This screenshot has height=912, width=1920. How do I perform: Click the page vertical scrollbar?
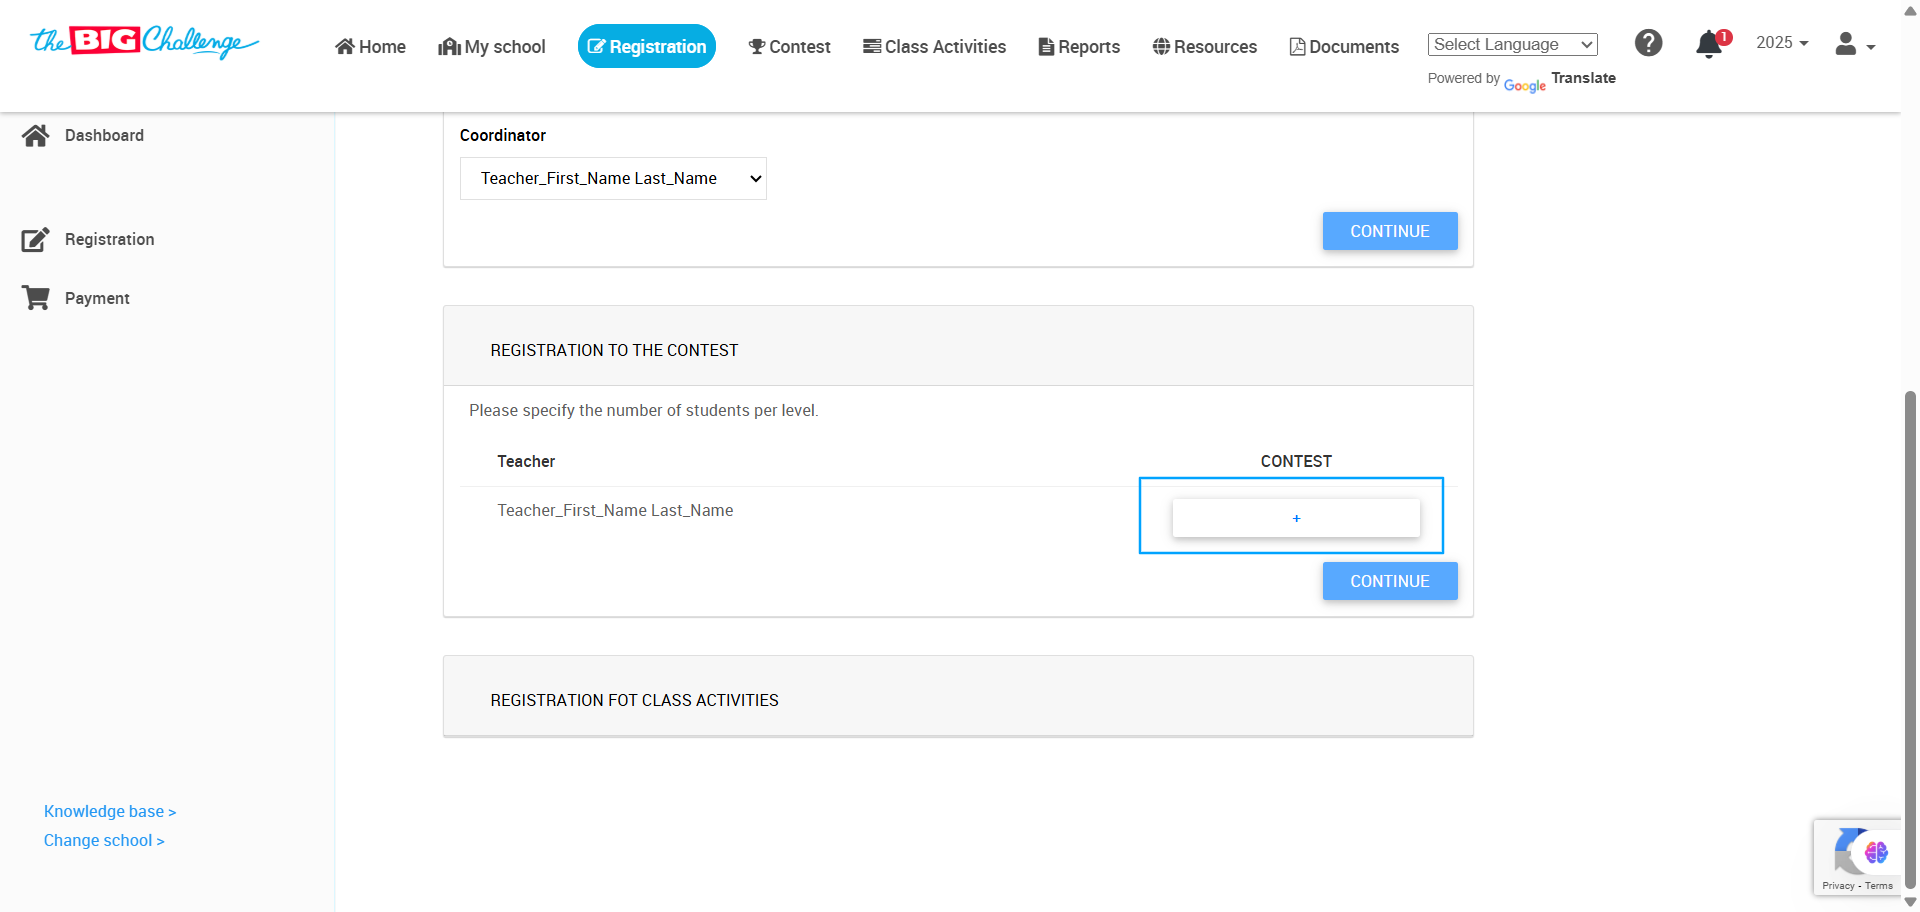point(1910,640)
